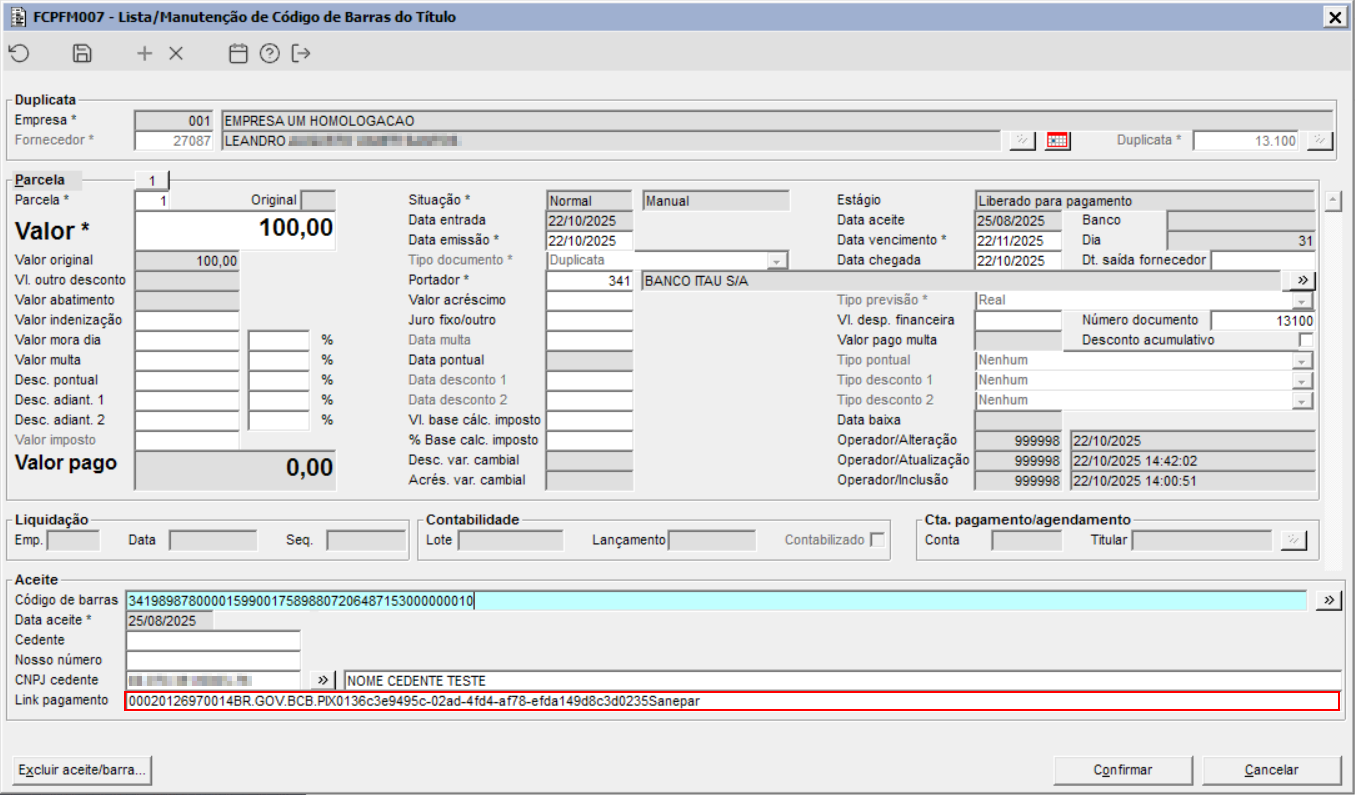Open the help question-mark toolbar icon

coord(269,54)
